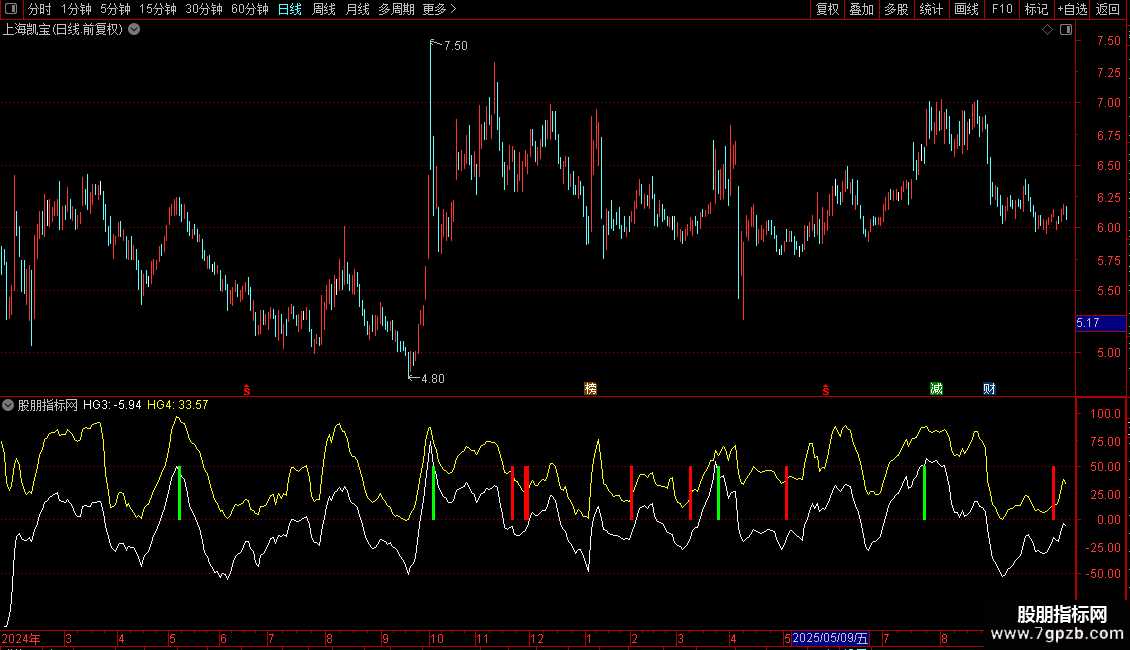Select the 15分钟 period
Screen dimensions: 1130x650
[158, 9]
